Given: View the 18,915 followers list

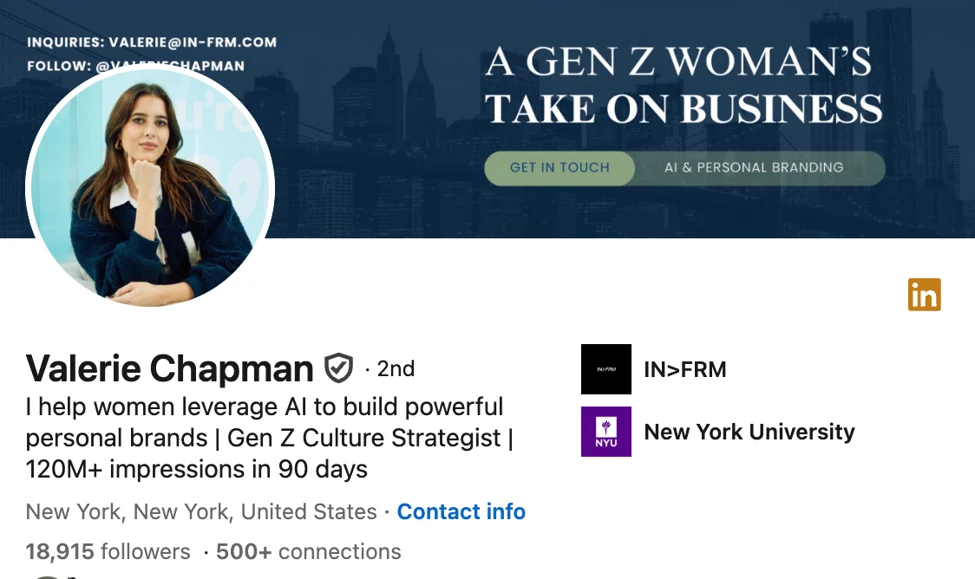Looking at the screenshot, I should point(108,552).
